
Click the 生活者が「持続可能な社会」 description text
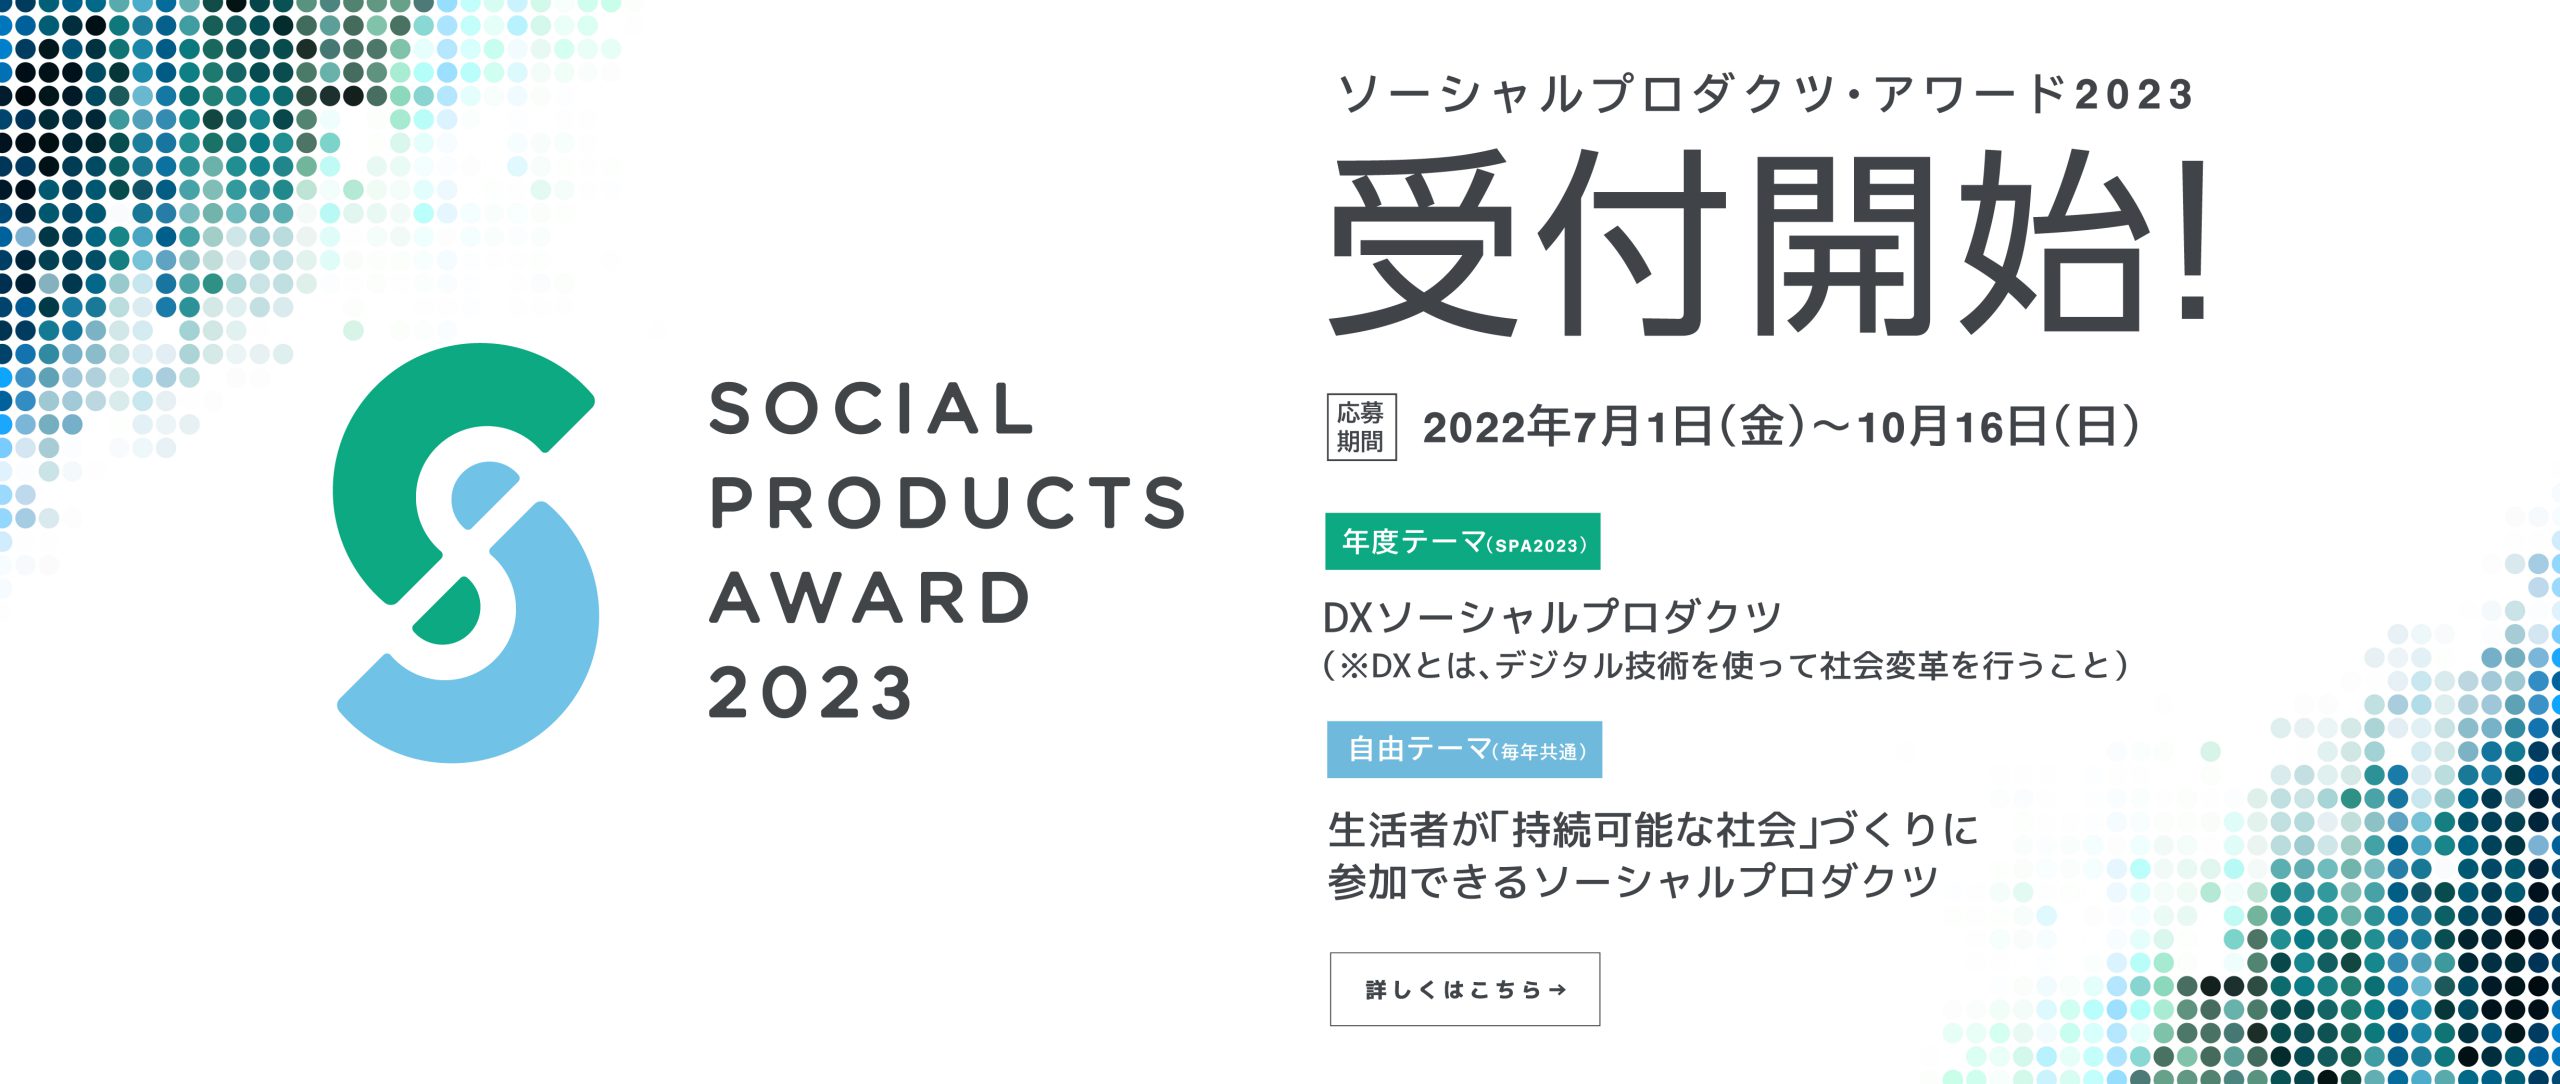point(1652,829)
